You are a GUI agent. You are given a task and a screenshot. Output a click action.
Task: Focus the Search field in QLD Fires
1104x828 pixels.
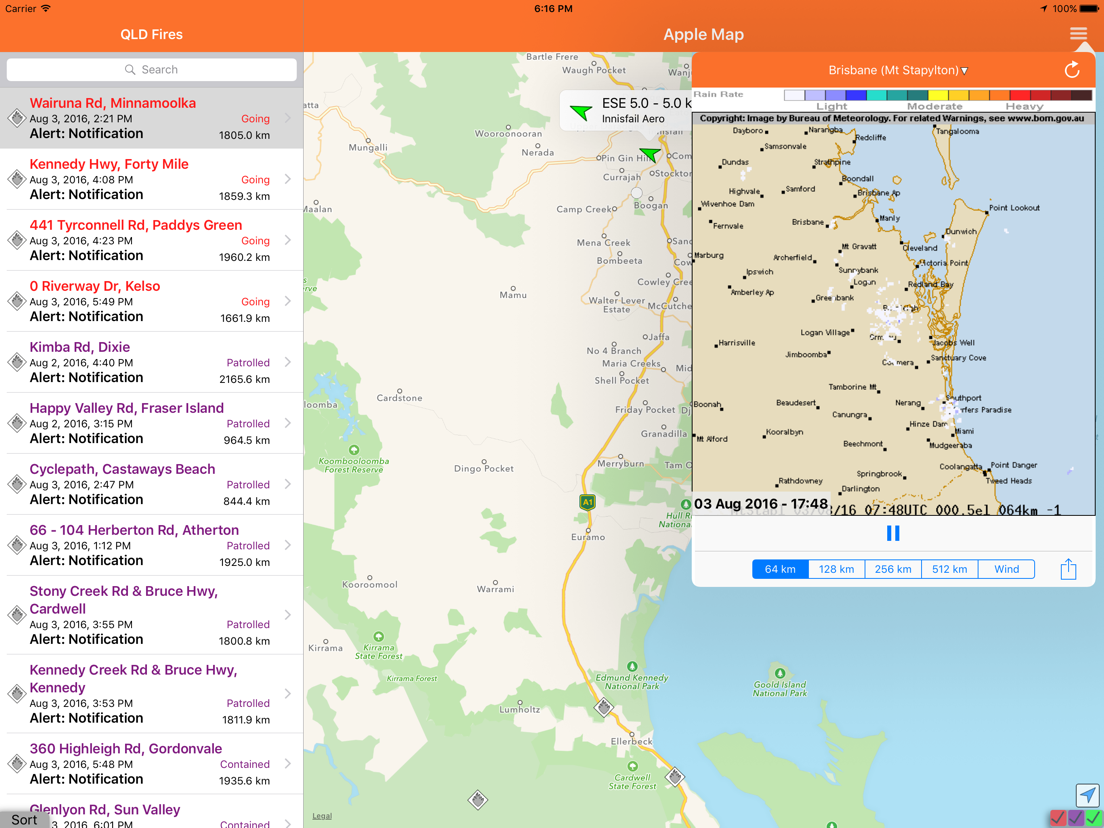pos(151,70)
